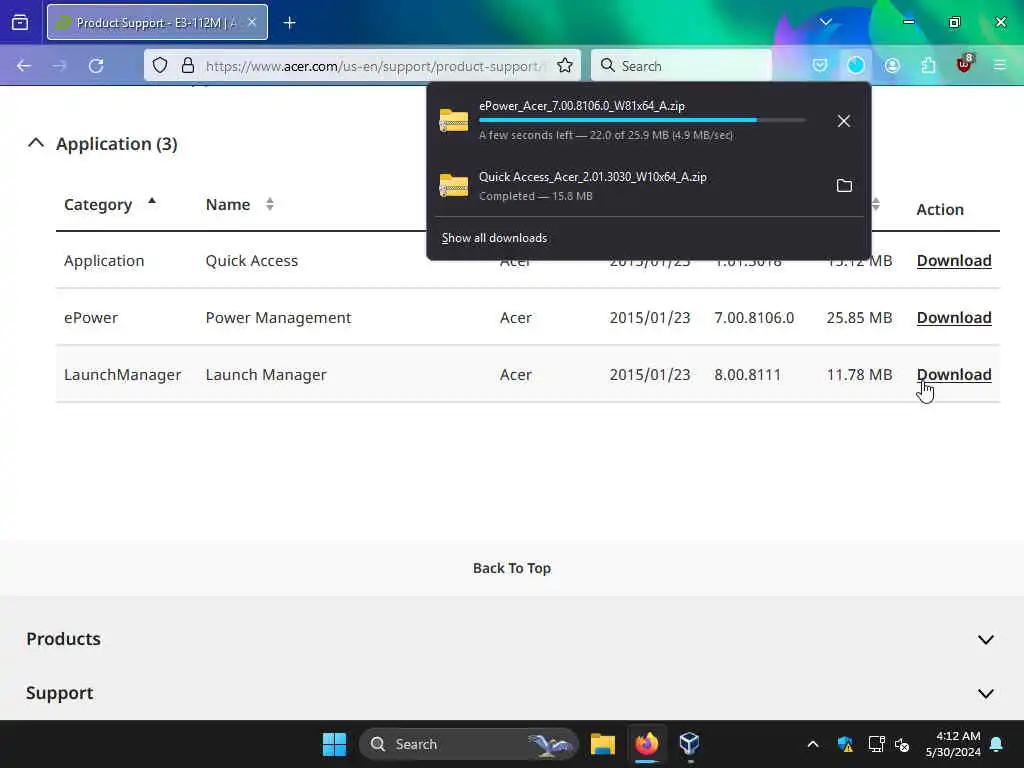Open the clock and date 4:12 AM
The image size is (1024, 768).
953,744
